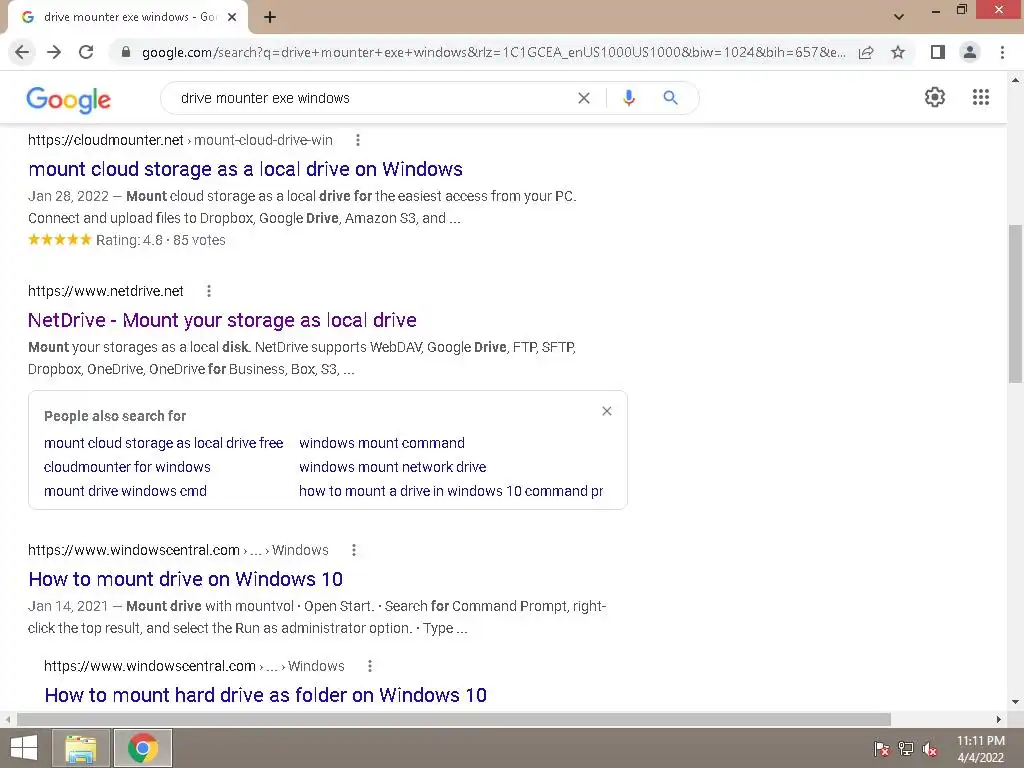Search mount drive windows cmd
Image resolution: width=1024 pixels, height=768 pixels.
coord(125,491)
